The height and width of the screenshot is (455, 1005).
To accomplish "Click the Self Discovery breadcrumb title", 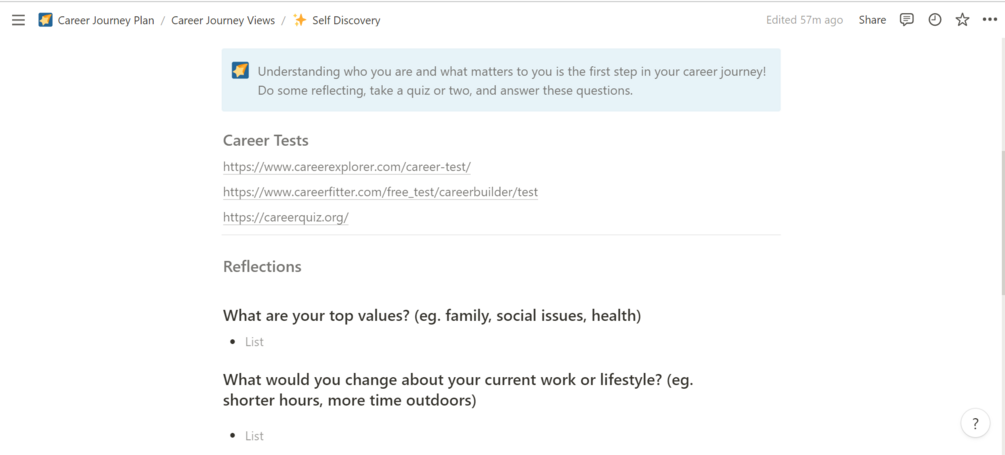I will coord(346,20).
